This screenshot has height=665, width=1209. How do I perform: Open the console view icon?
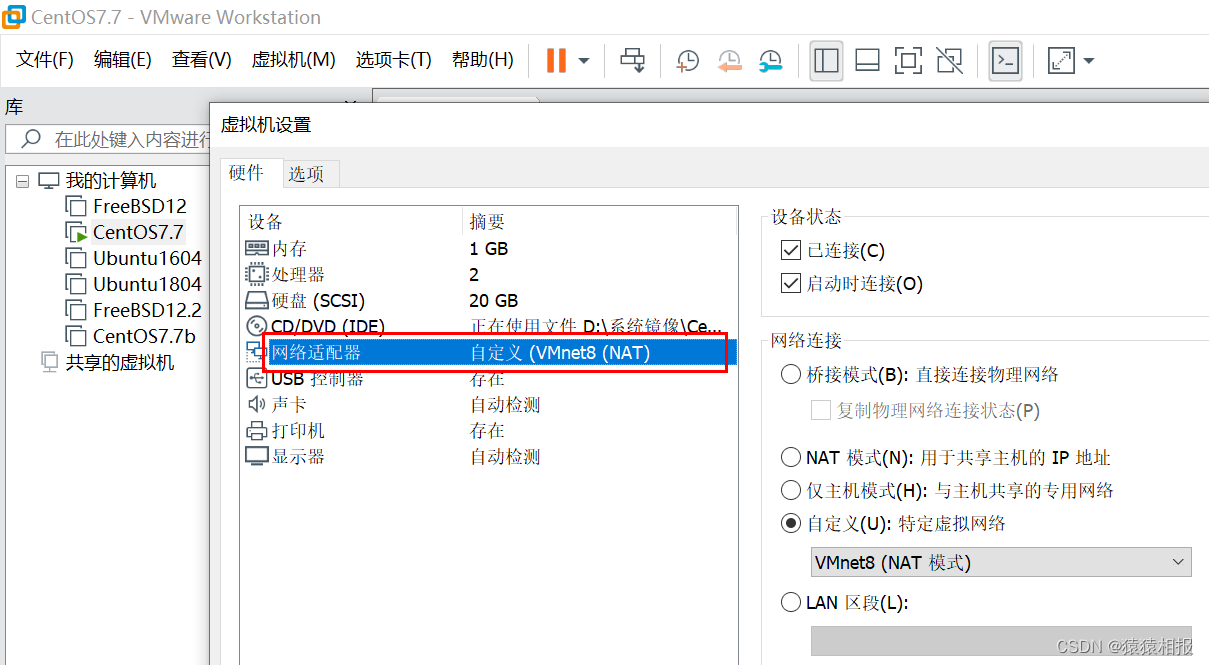coord(1004,60)
